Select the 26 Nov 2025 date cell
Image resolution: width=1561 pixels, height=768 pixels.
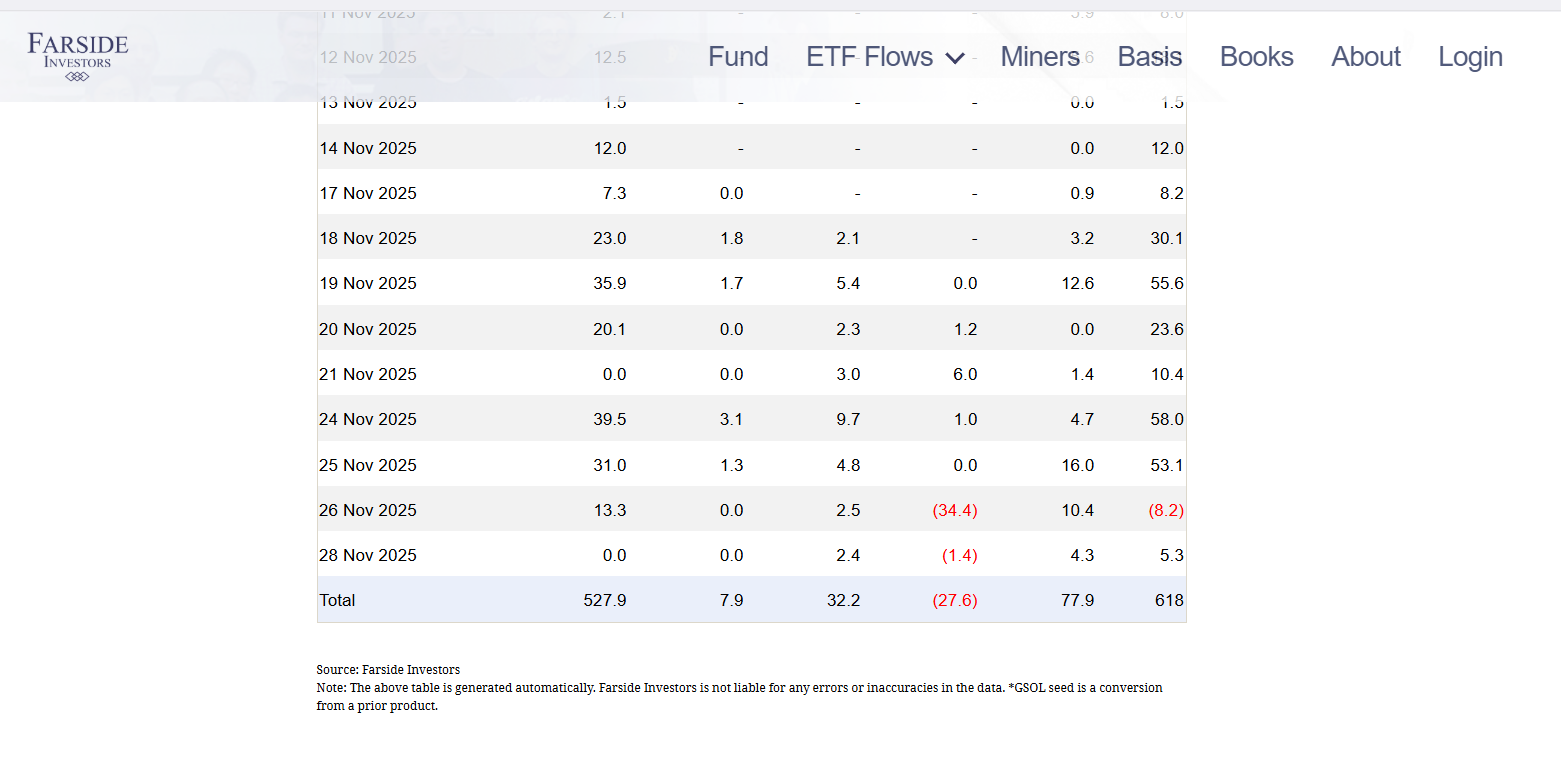(368, 510)
